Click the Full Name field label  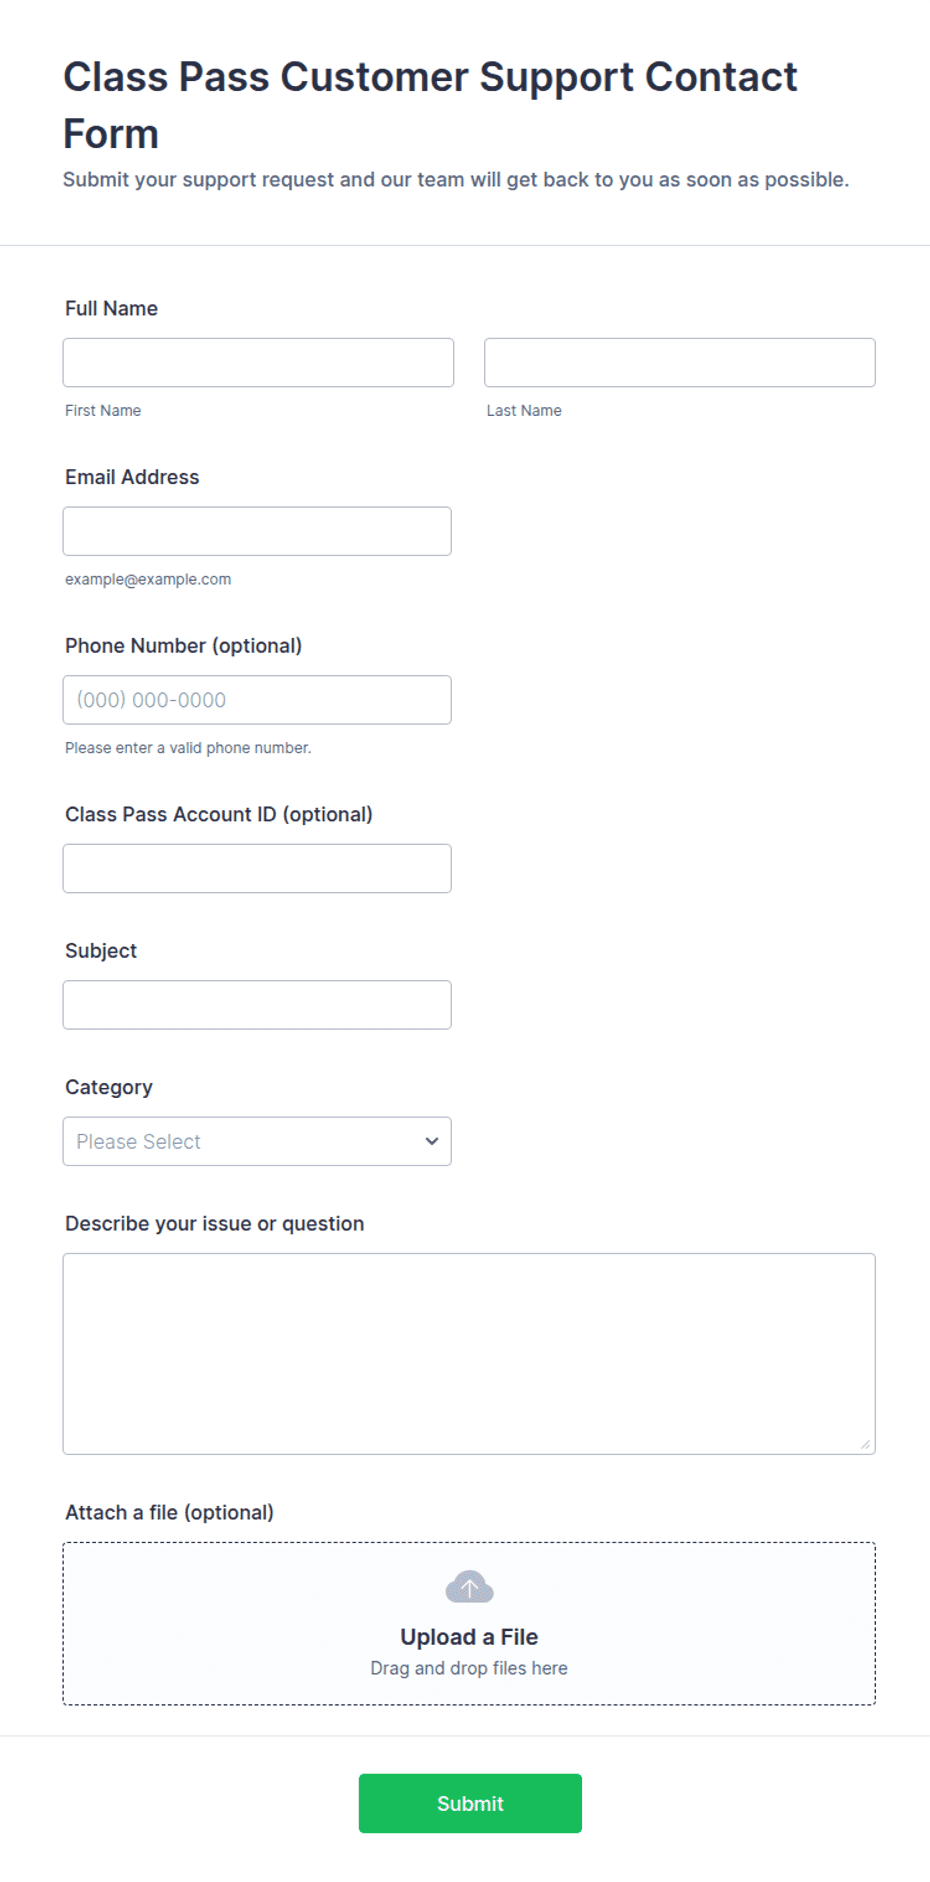(x=111, y=308)
